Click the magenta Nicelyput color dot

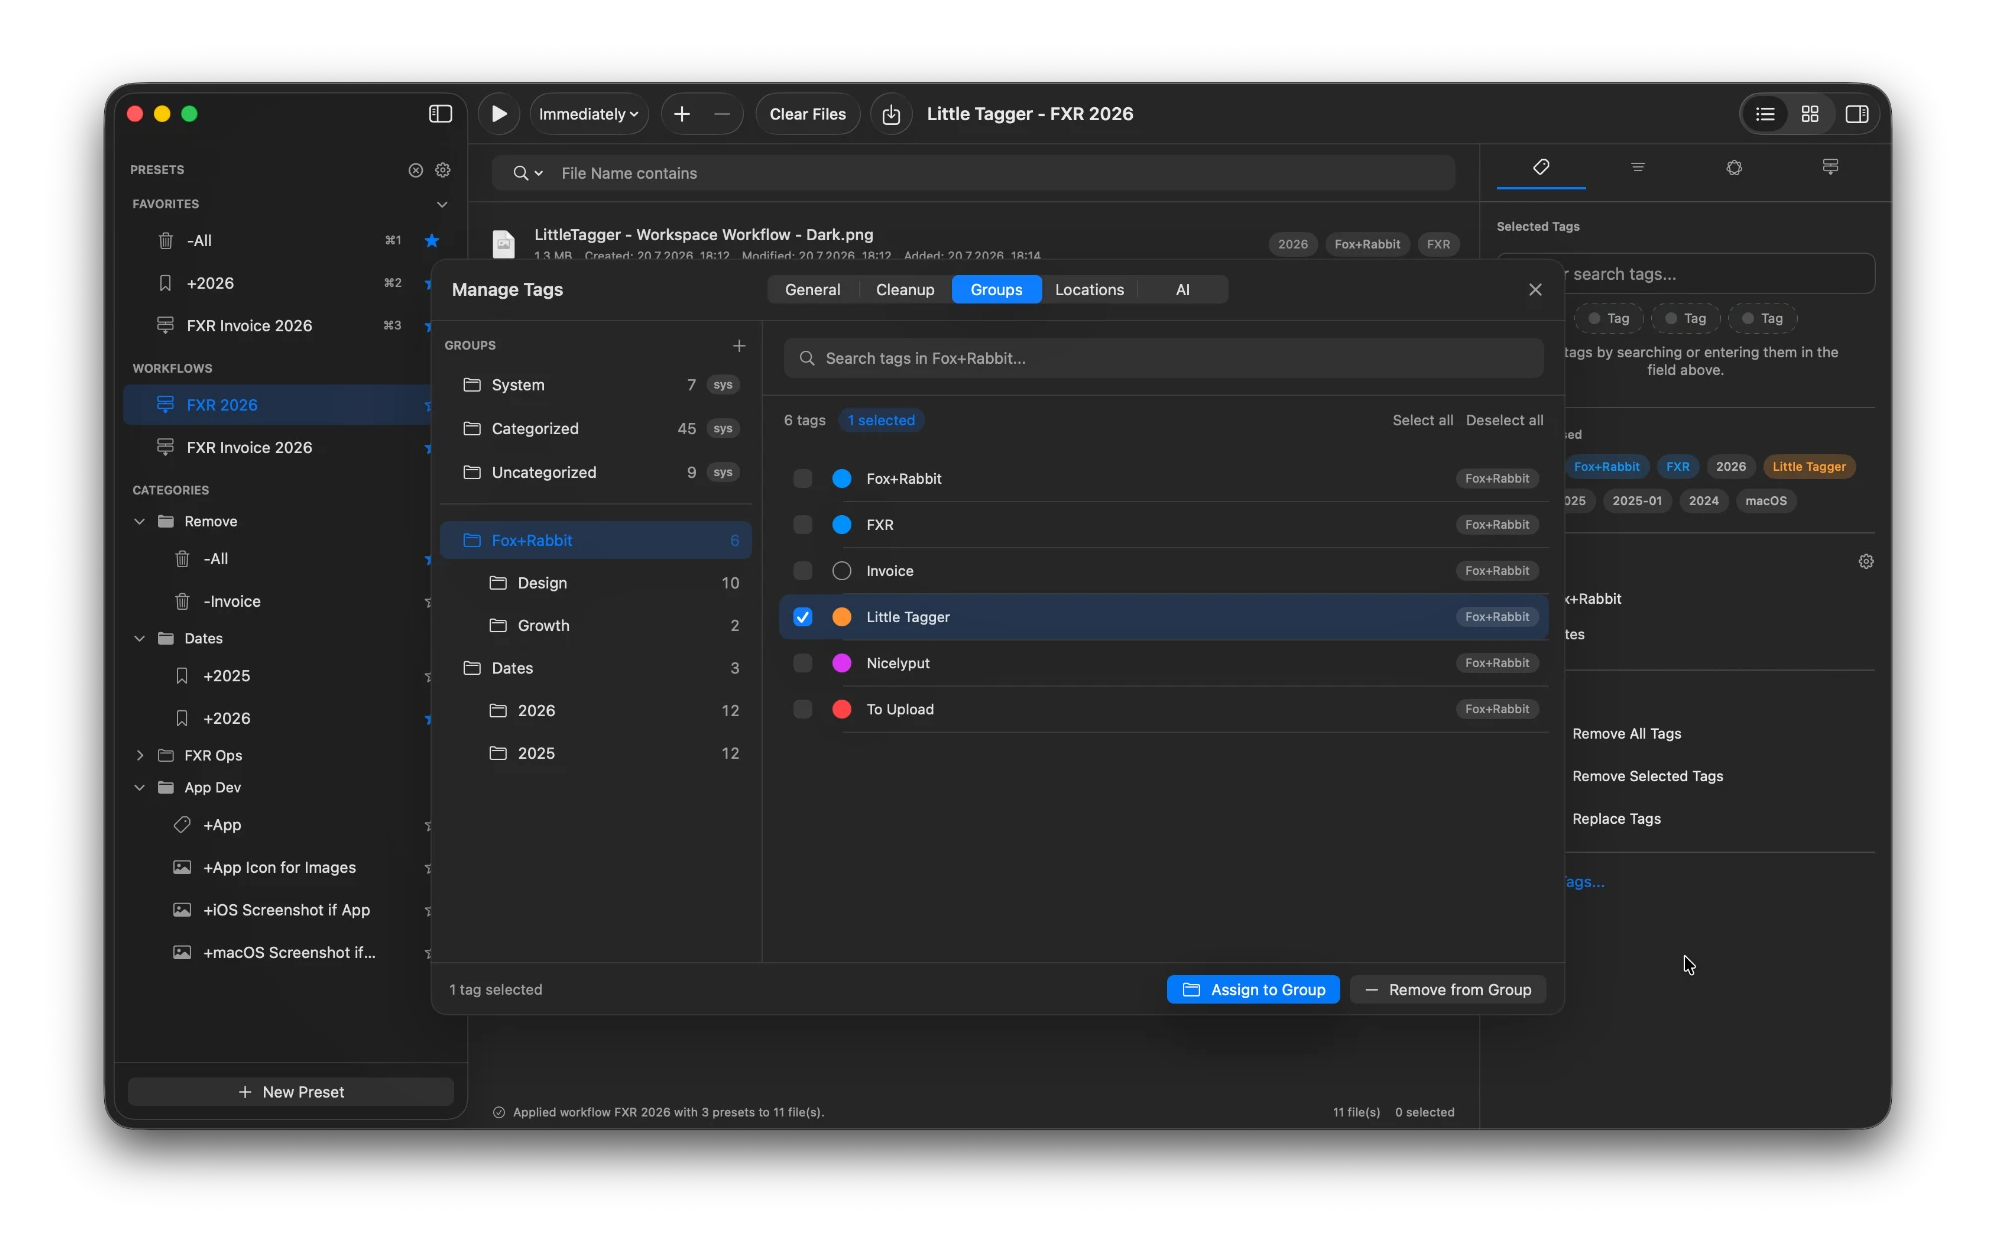(842, 663)
